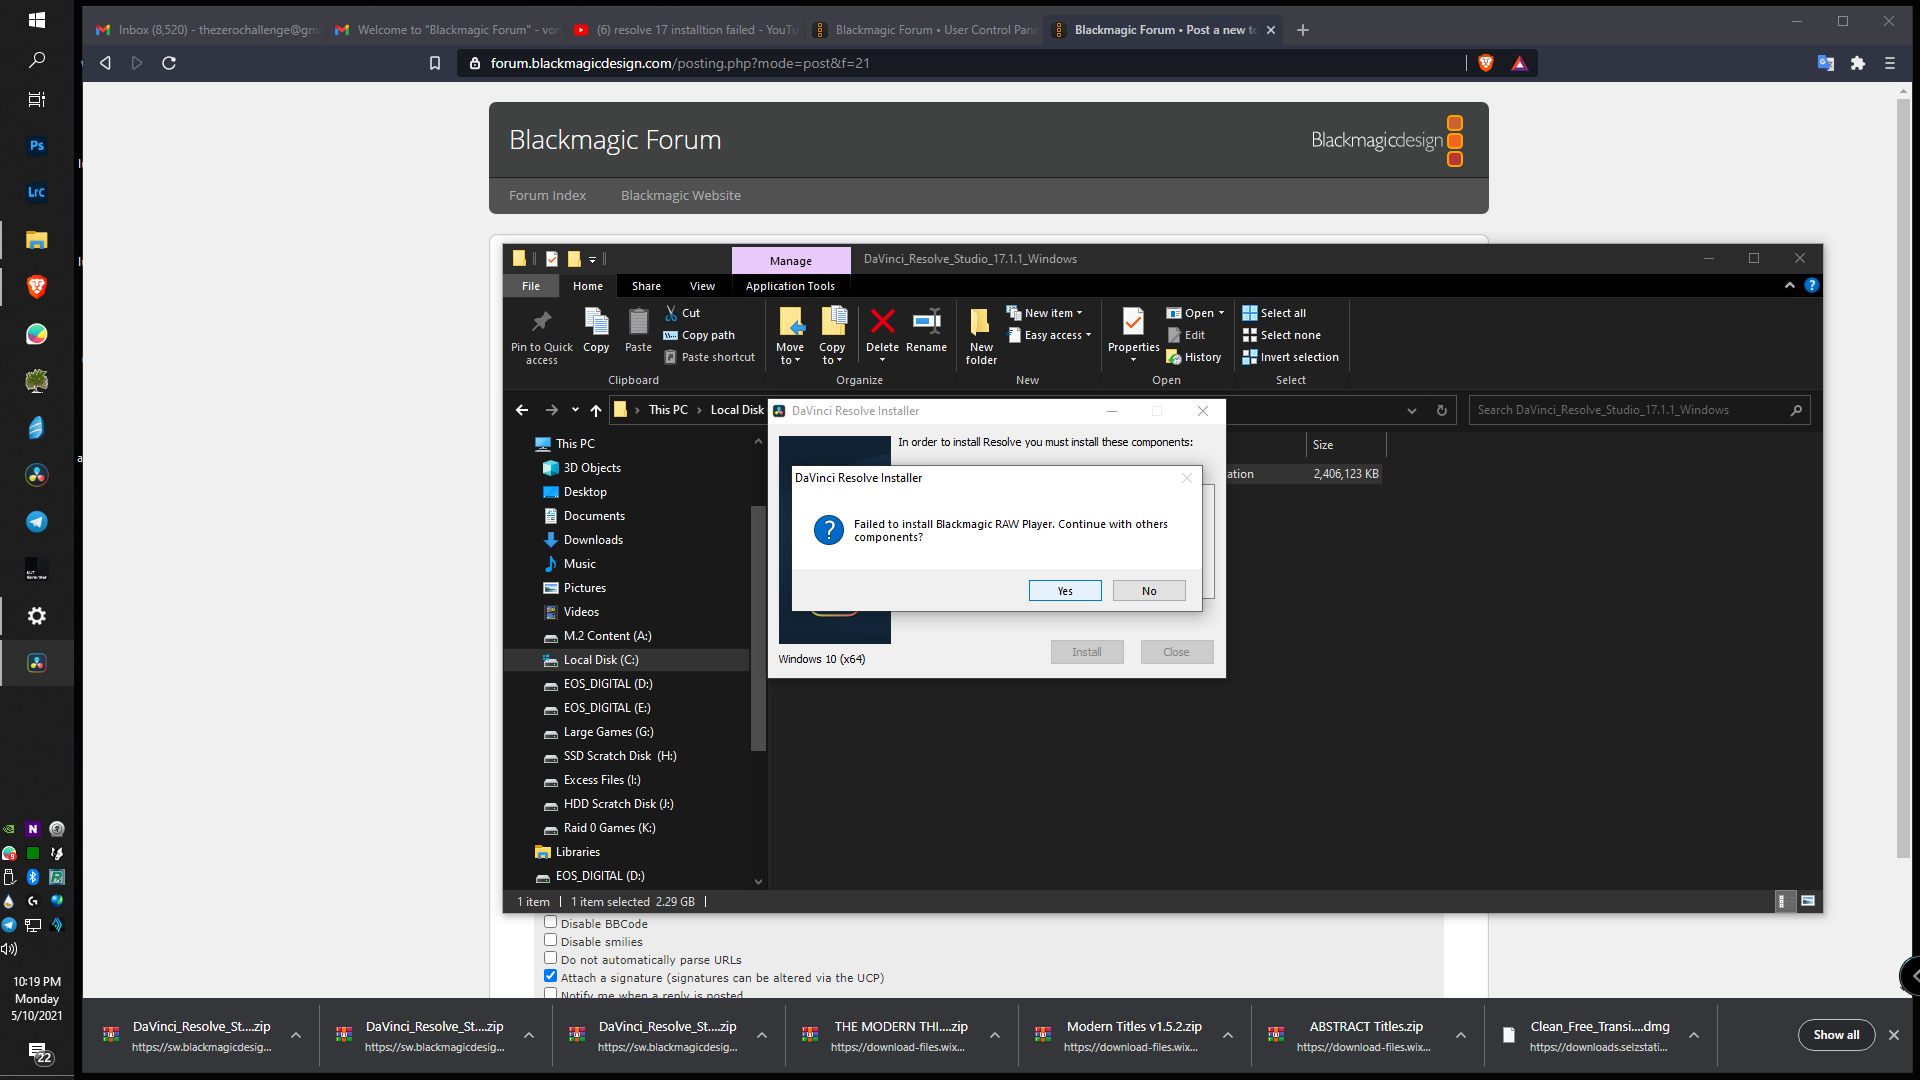Click Select none in the ribbon
1920x1080 pixels.
(1282, 335)
